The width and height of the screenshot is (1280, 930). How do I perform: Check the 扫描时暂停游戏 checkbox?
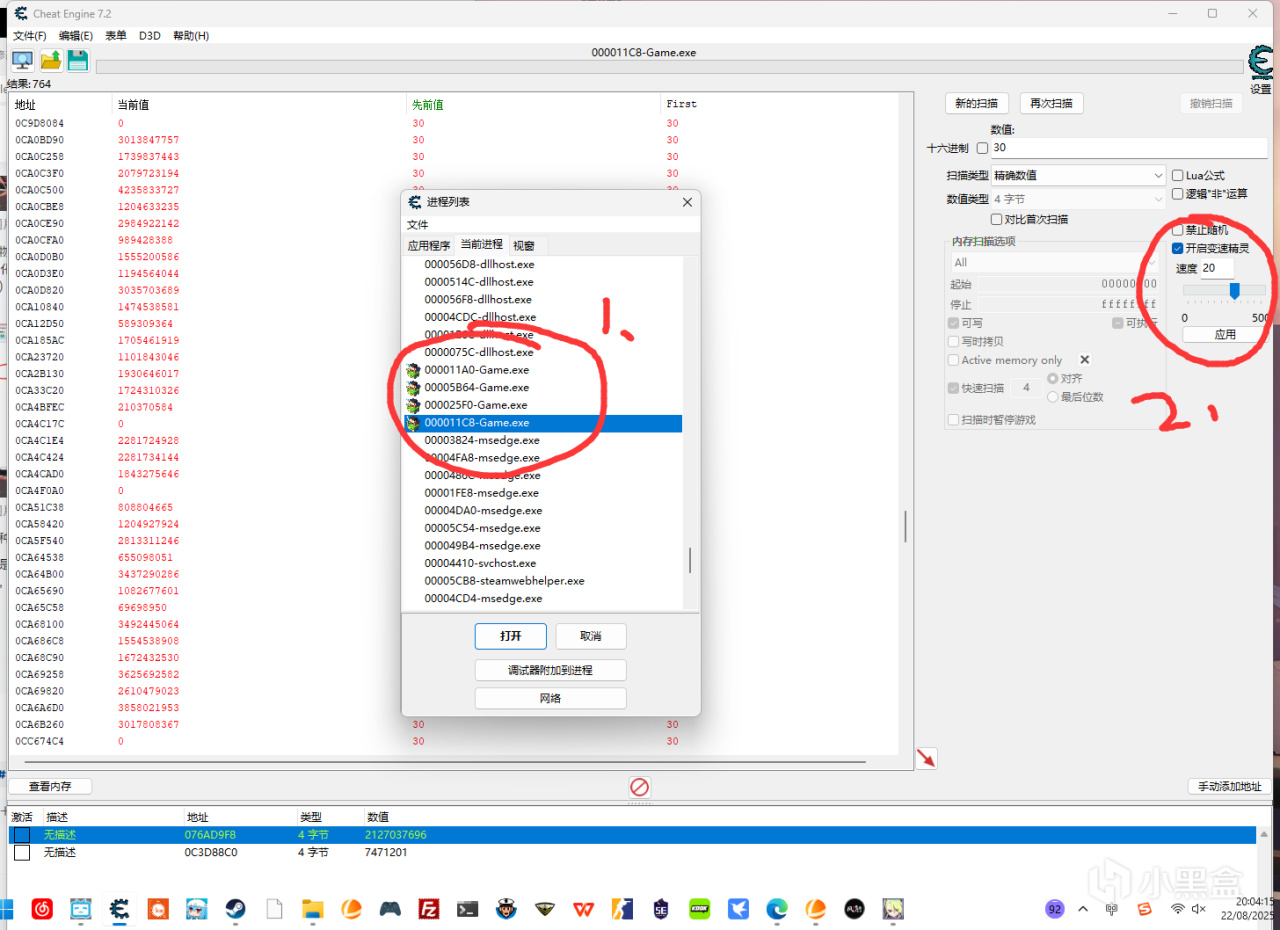pos(954,420)
